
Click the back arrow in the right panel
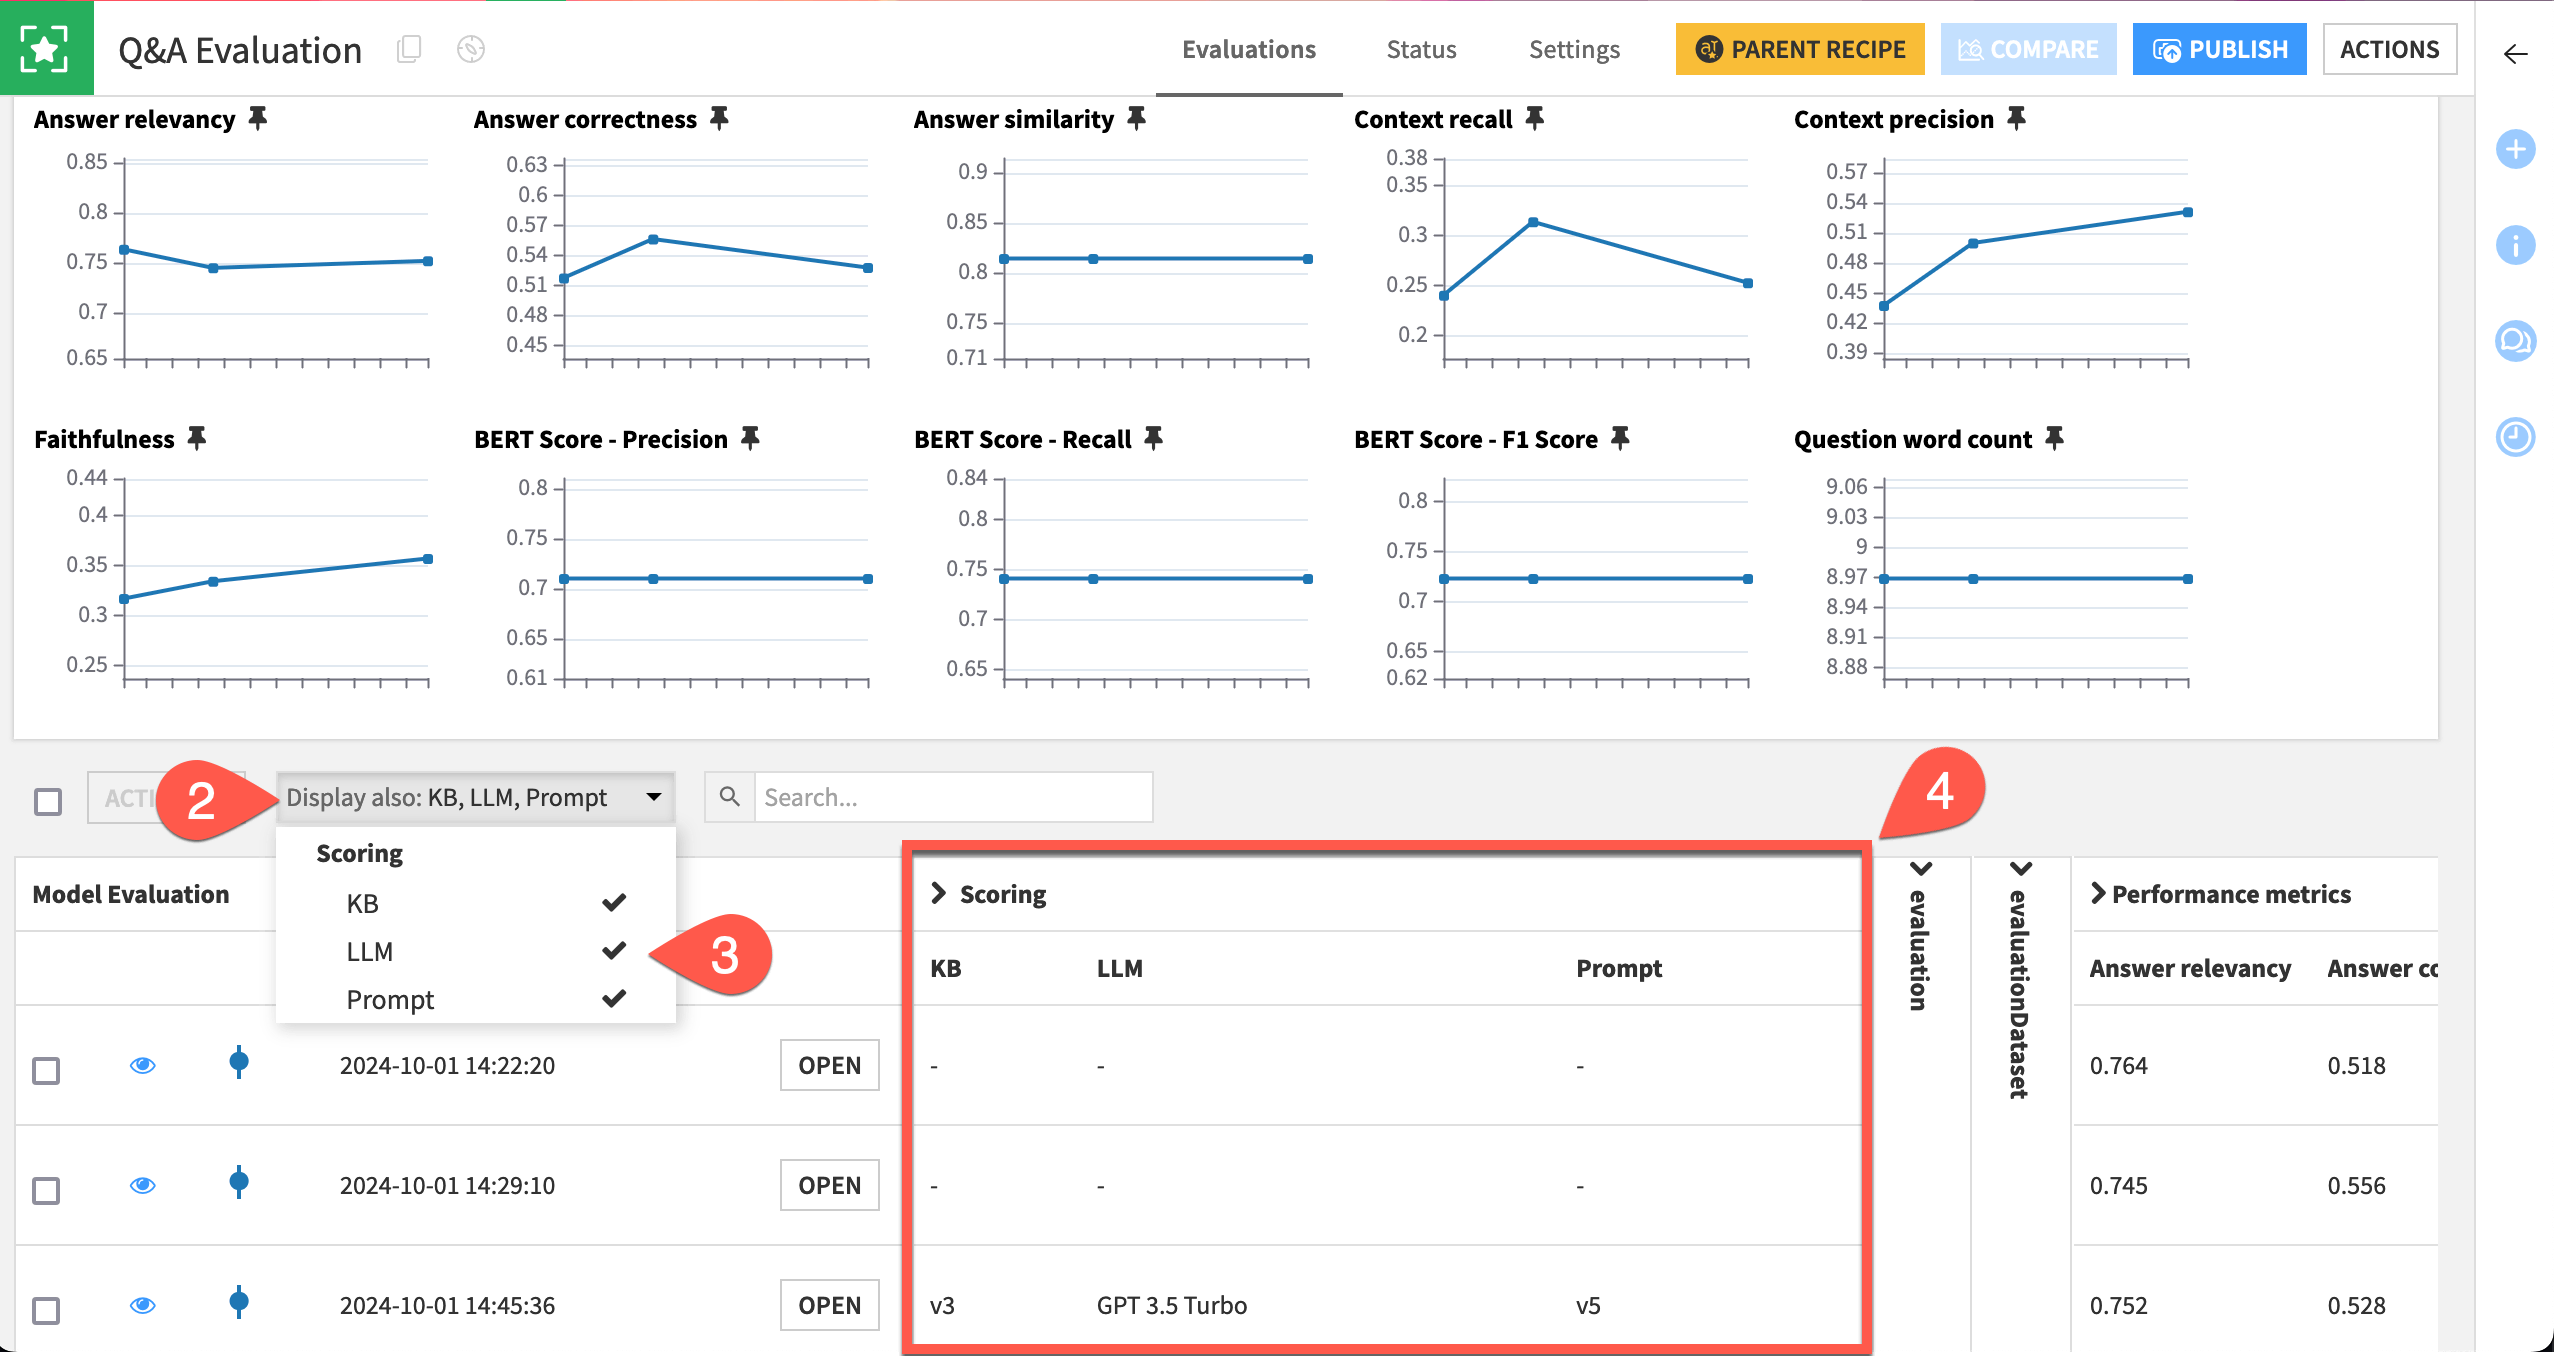click(x=2515, y=54)
